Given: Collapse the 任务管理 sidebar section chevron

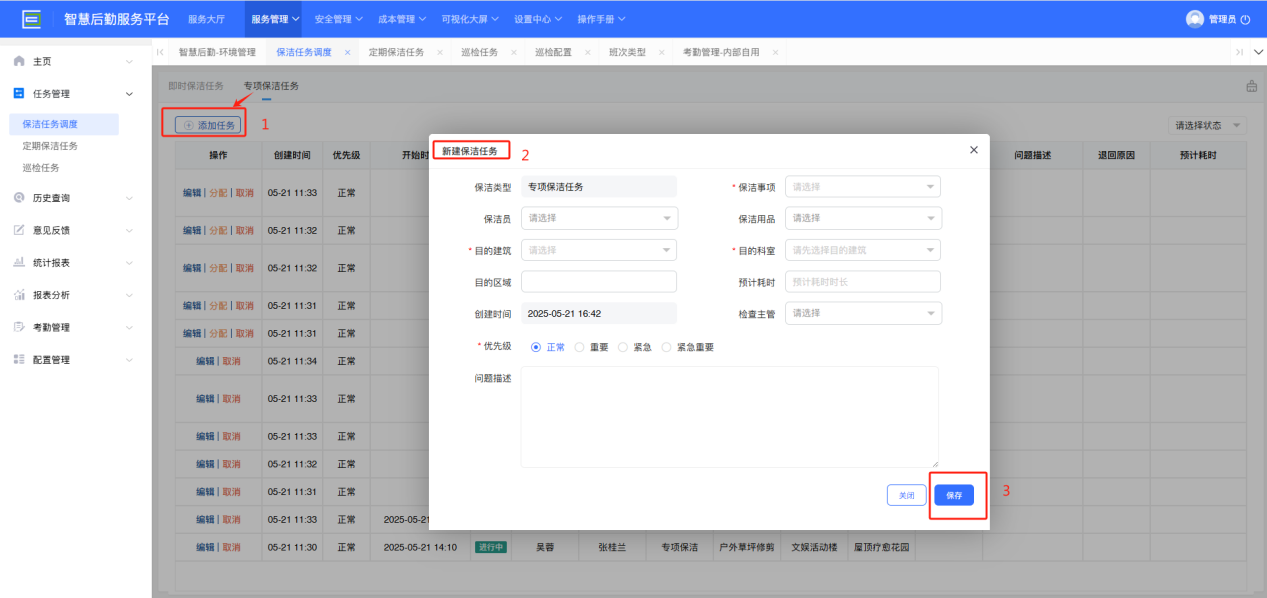Looking at the screenshot, I should tap(129, 94).
